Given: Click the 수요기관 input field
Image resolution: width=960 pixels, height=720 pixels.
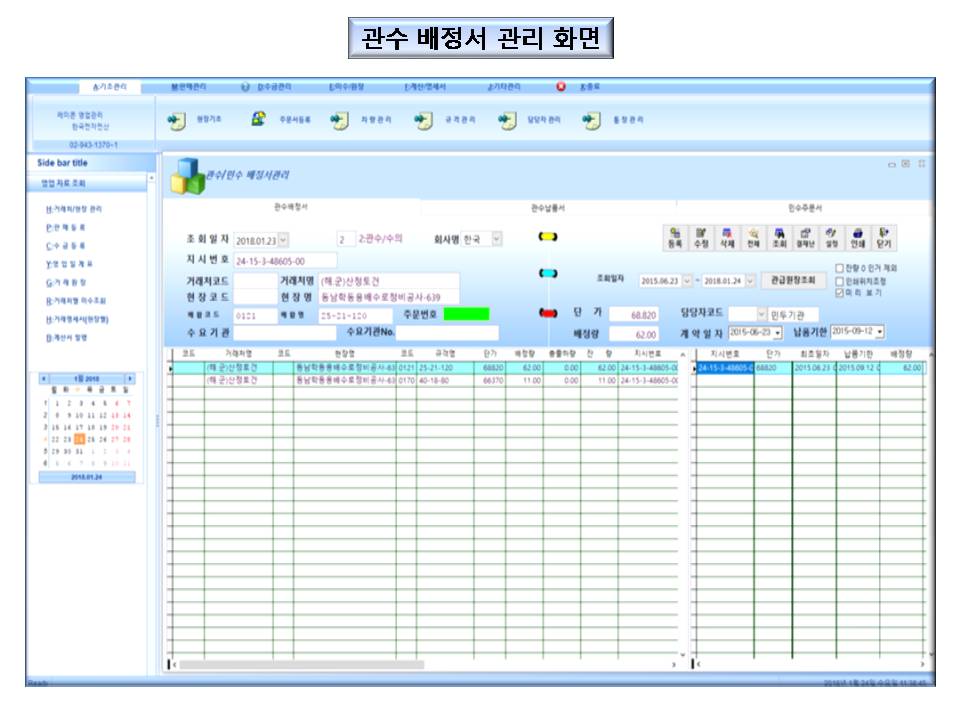Looking at the screenshot, I should 285,333.
